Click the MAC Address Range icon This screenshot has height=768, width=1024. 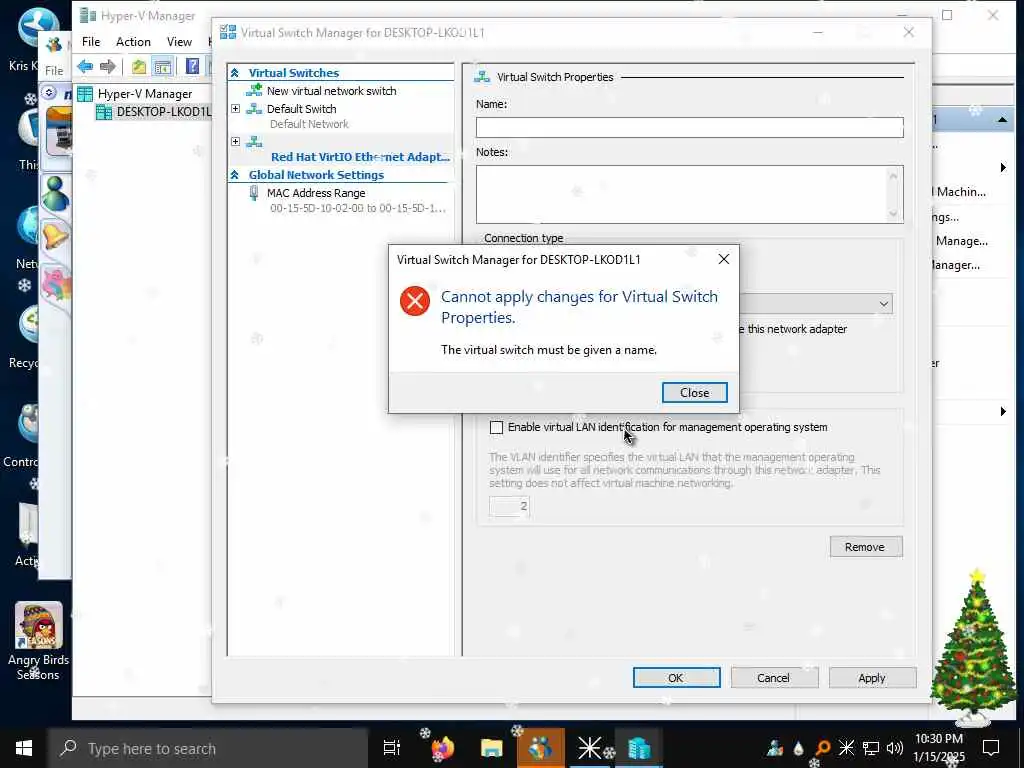click(254, 193)
